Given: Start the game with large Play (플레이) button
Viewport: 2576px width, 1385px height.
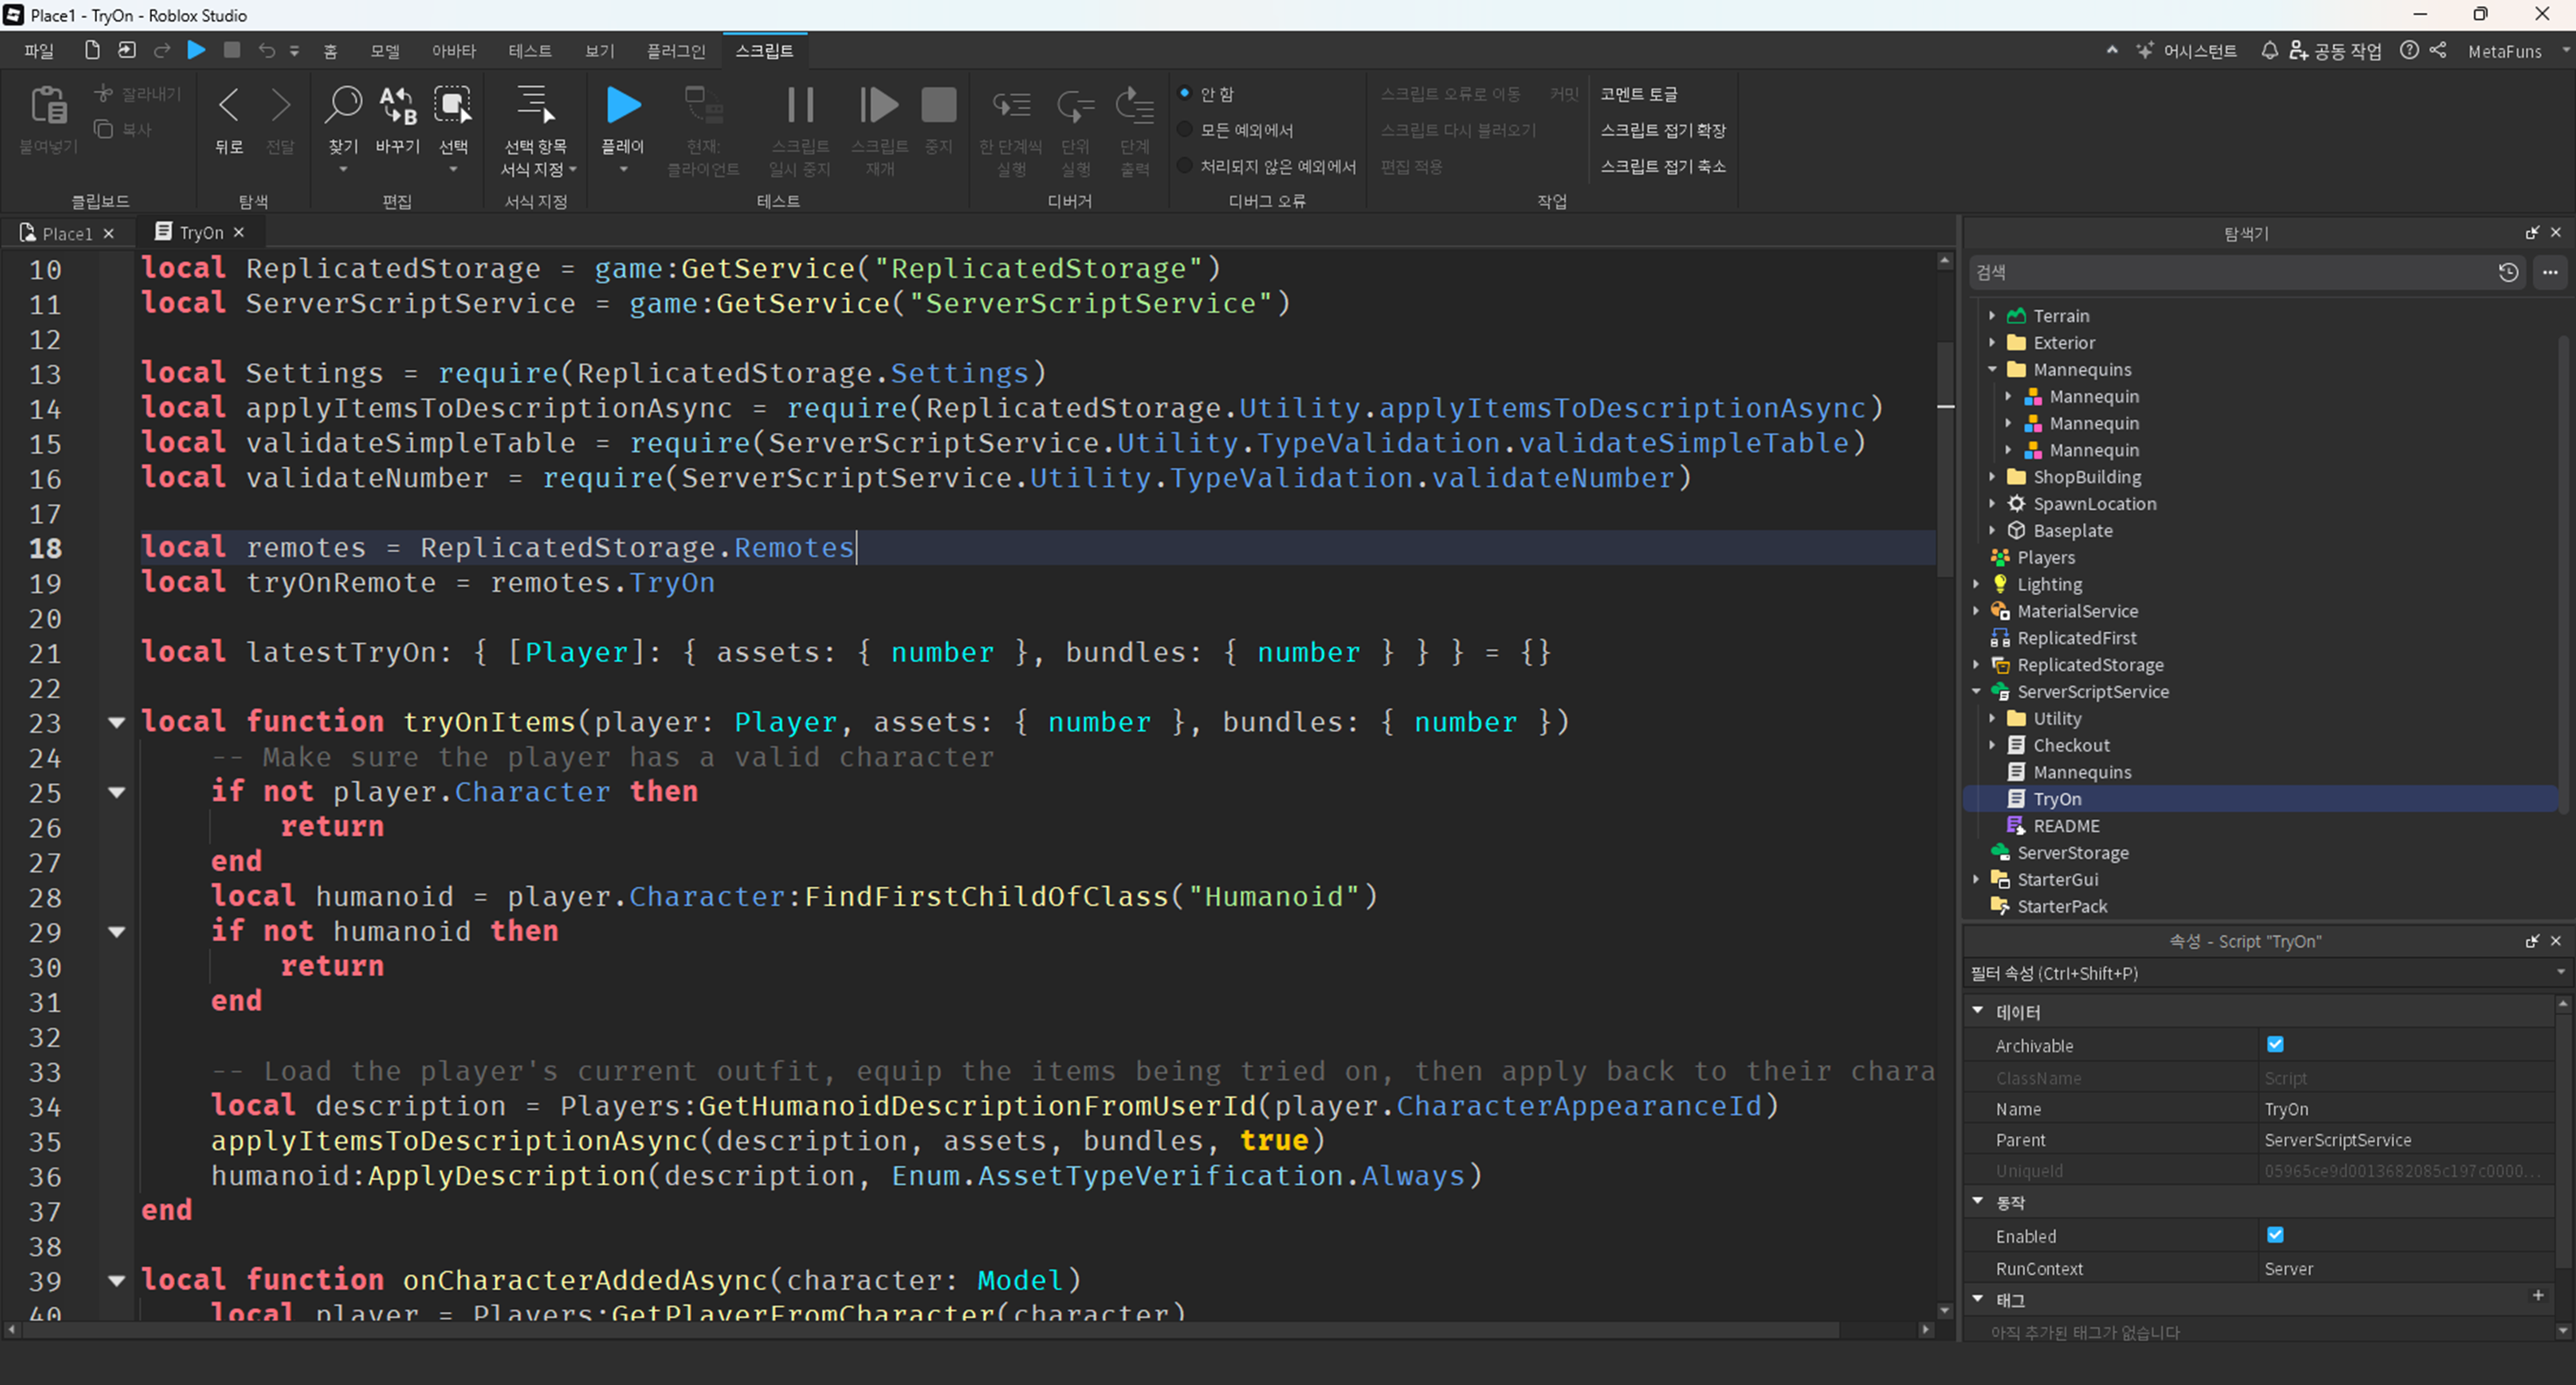Looking at the screenshot, I should pyautogui.click(x=623, y=105).
